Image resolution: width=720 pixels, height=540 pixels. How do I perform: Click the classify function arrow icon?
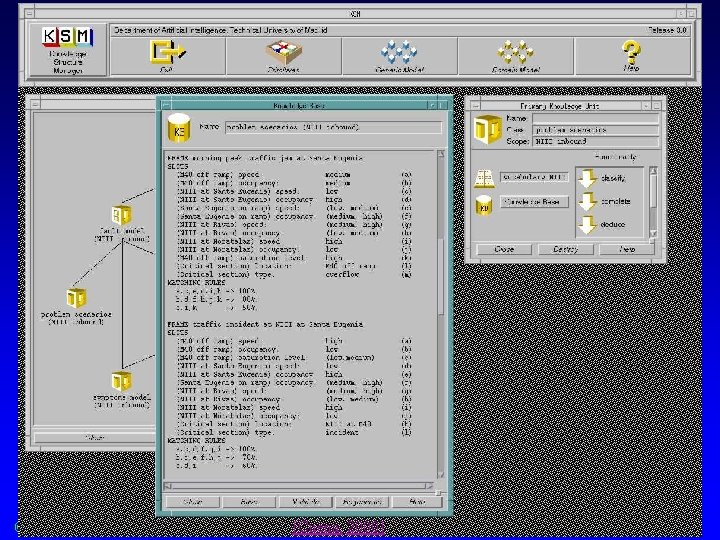pos(587,177)
